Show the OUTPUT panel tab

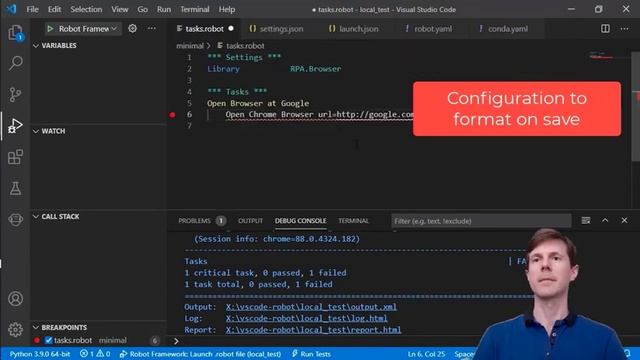click(250, 221)
